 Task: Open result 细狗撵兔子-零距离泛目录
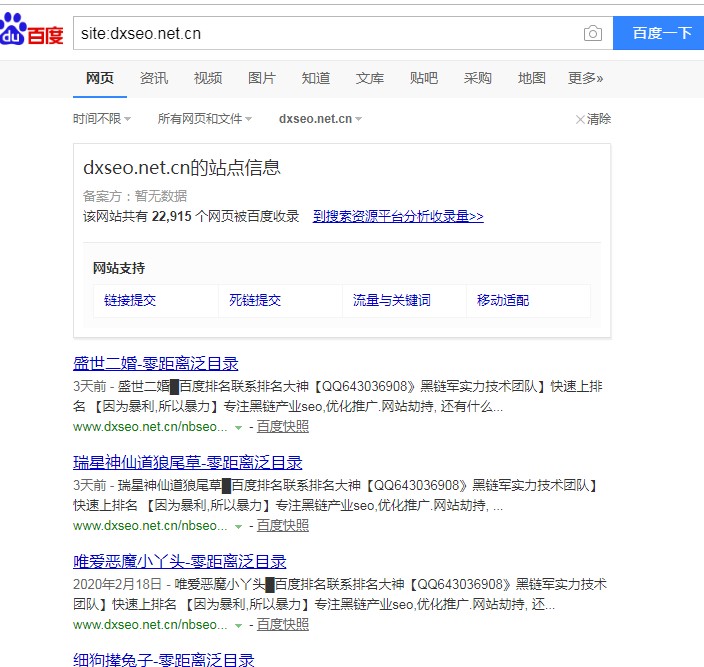click(x=163, y=659)
